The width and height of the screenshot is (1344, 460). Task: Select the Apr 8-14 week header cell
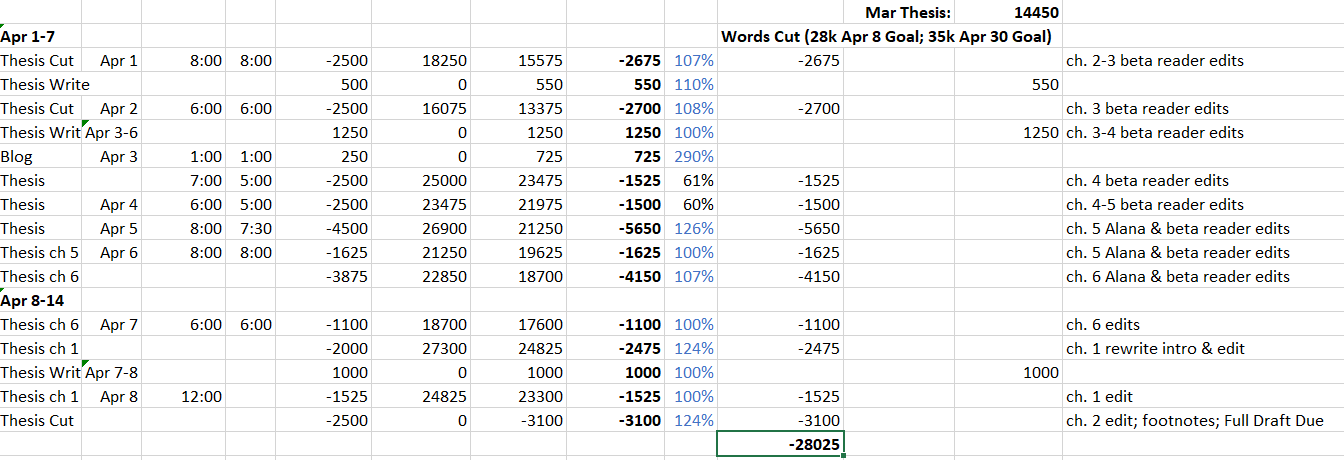32,300
